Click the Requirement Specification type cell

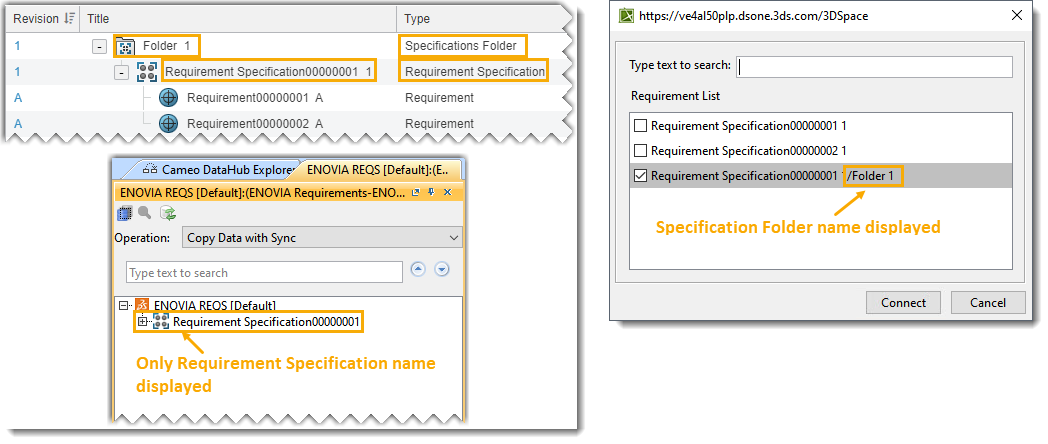[475, 72]
